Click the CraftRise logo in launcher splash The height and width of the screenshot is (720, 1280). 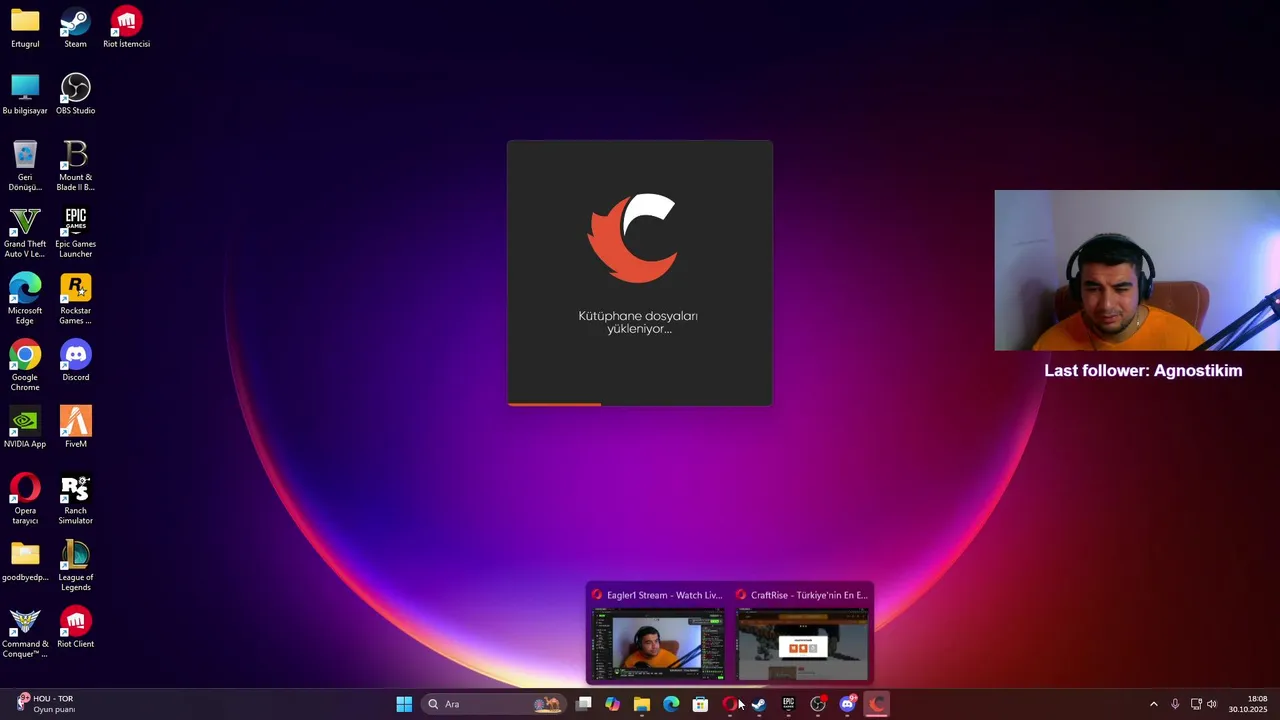(632, 239)
